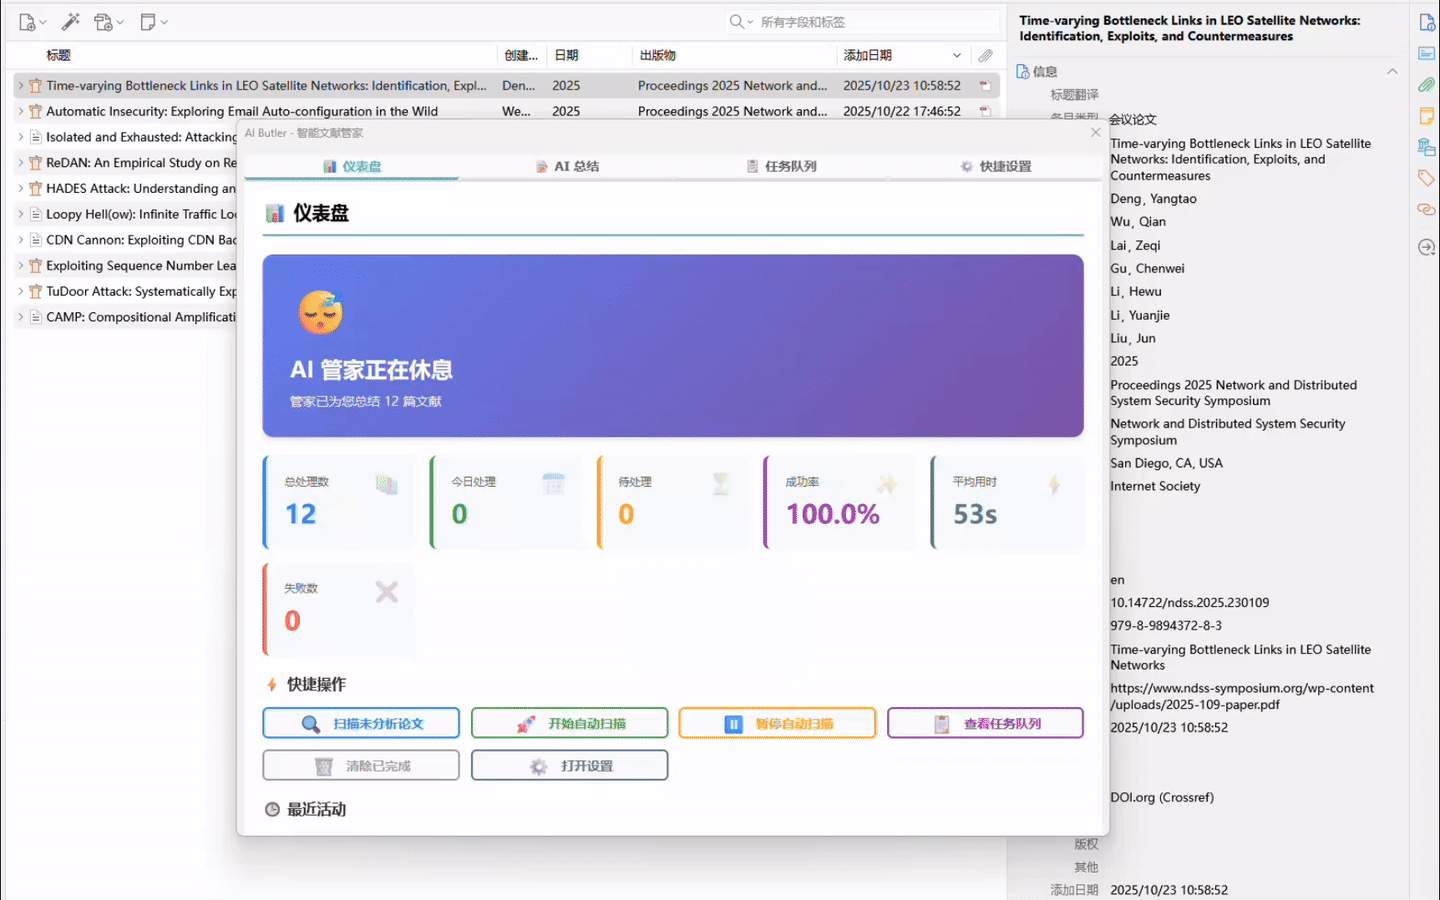Click the 打开设置 button
Image resolution: width=1440 pixels, height=900 pixels.
(x=569, y=765)
